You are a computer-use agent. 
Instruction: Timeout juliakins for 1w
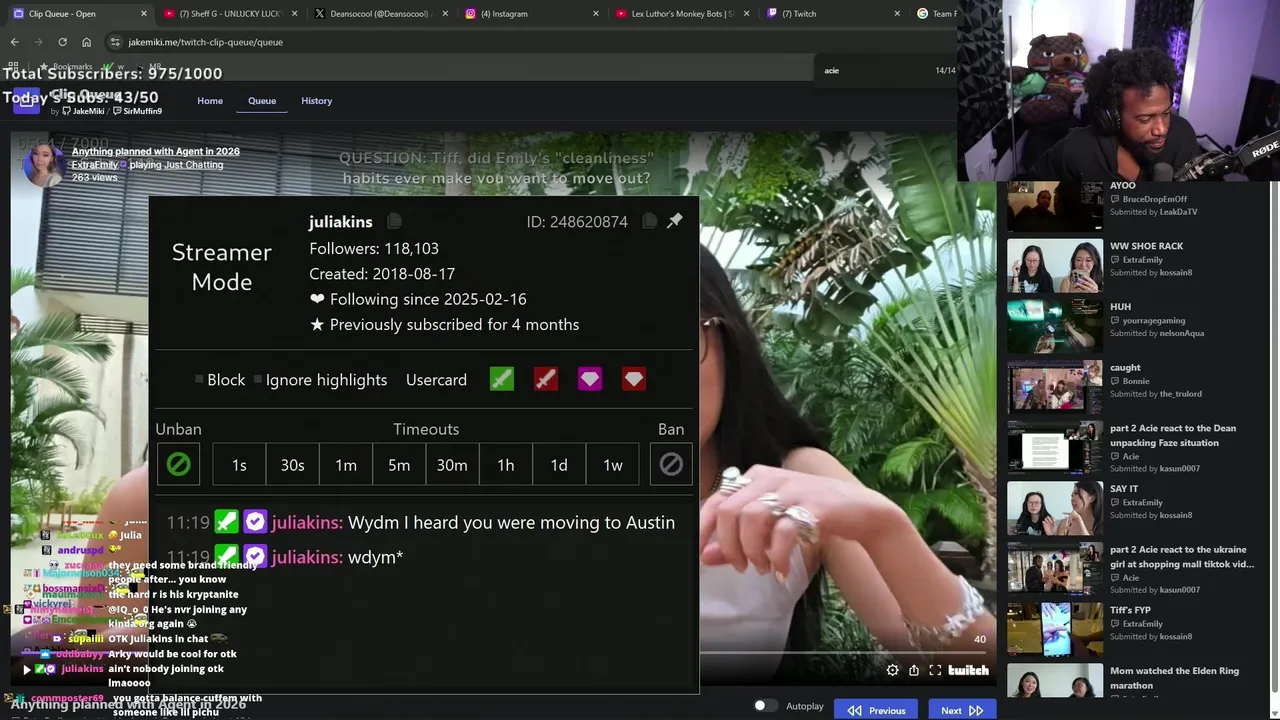tap(612, 464)
